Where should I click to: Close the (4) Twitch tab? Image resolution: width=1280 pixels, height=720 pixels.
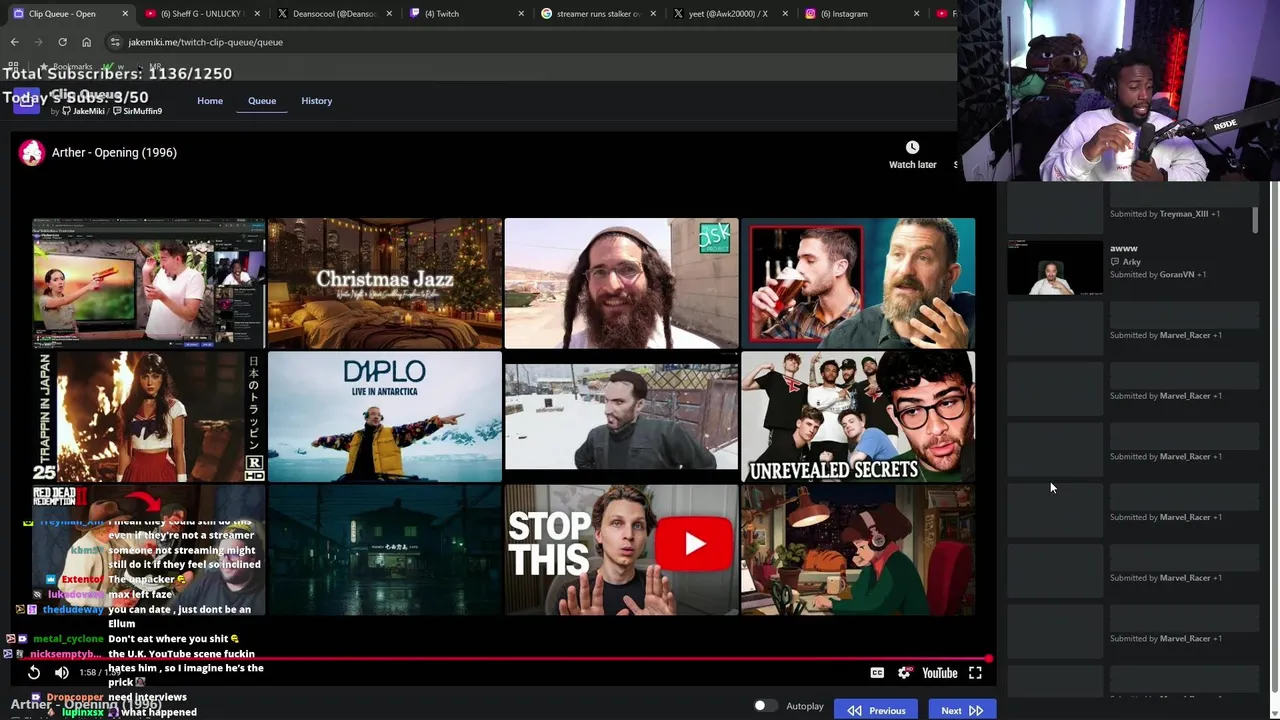coord(521,14)
